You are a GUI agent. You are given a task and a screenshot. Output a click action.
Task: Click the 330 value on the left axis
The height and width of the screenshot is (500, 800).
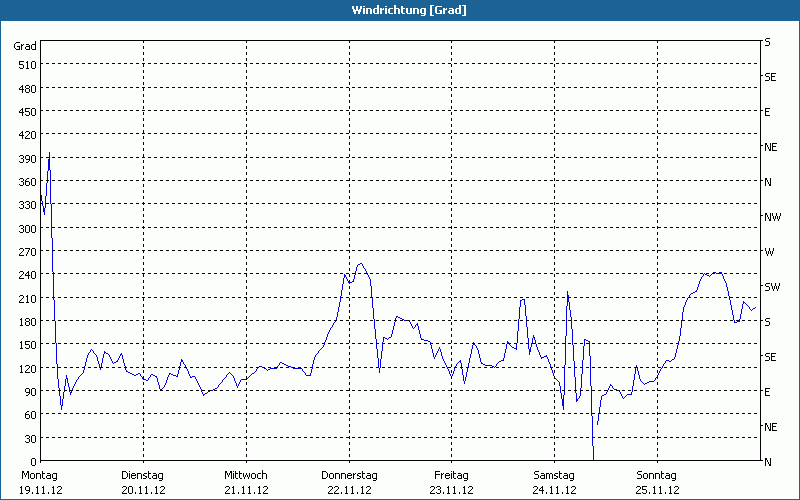point(28,205)
